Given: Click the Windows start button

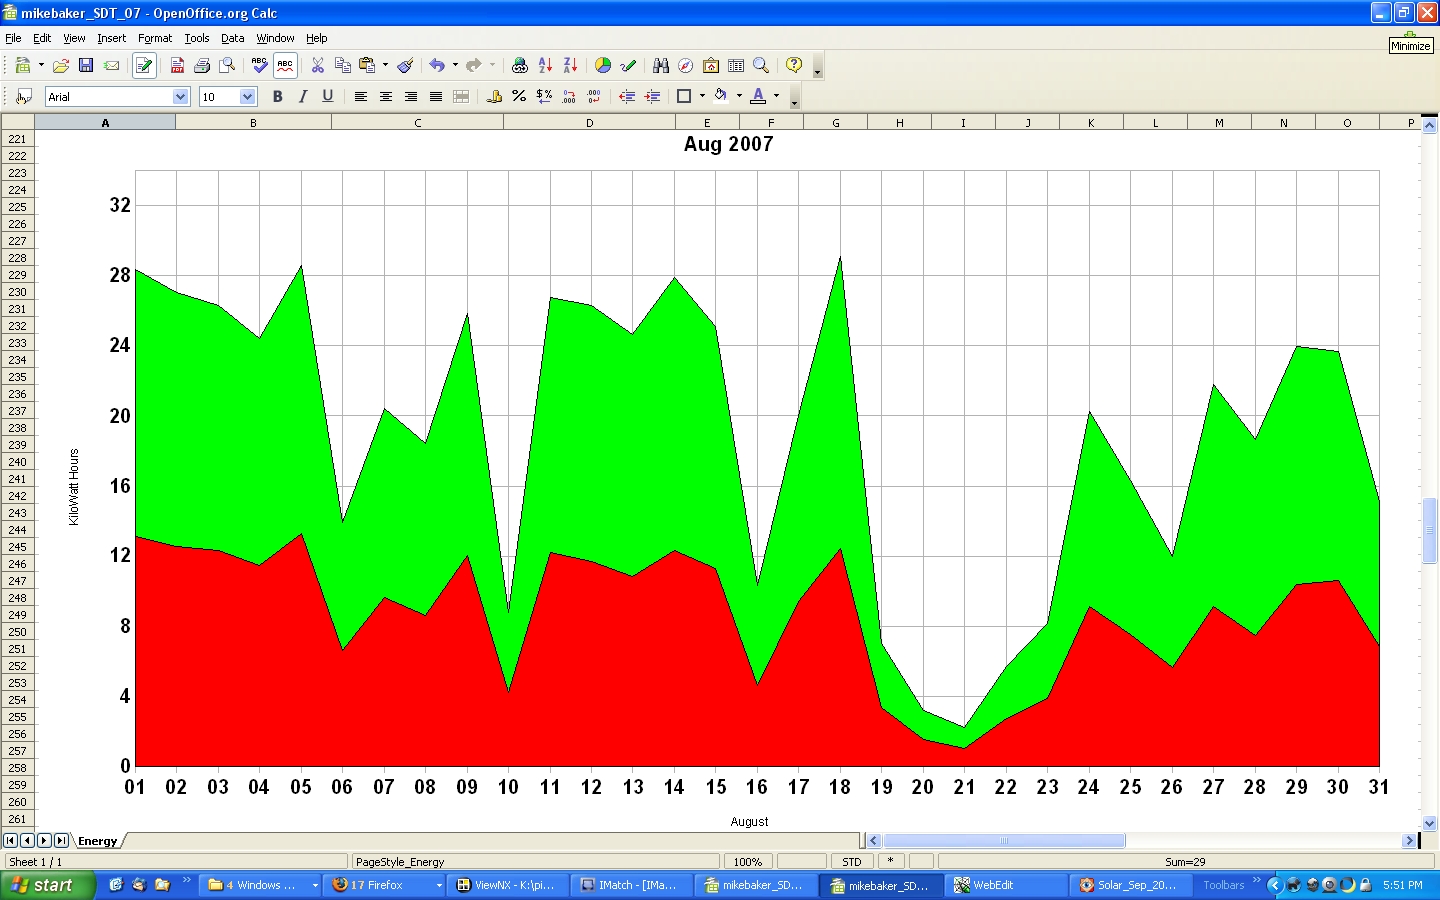Looking at the screenshot, I should tap(47, 885).
